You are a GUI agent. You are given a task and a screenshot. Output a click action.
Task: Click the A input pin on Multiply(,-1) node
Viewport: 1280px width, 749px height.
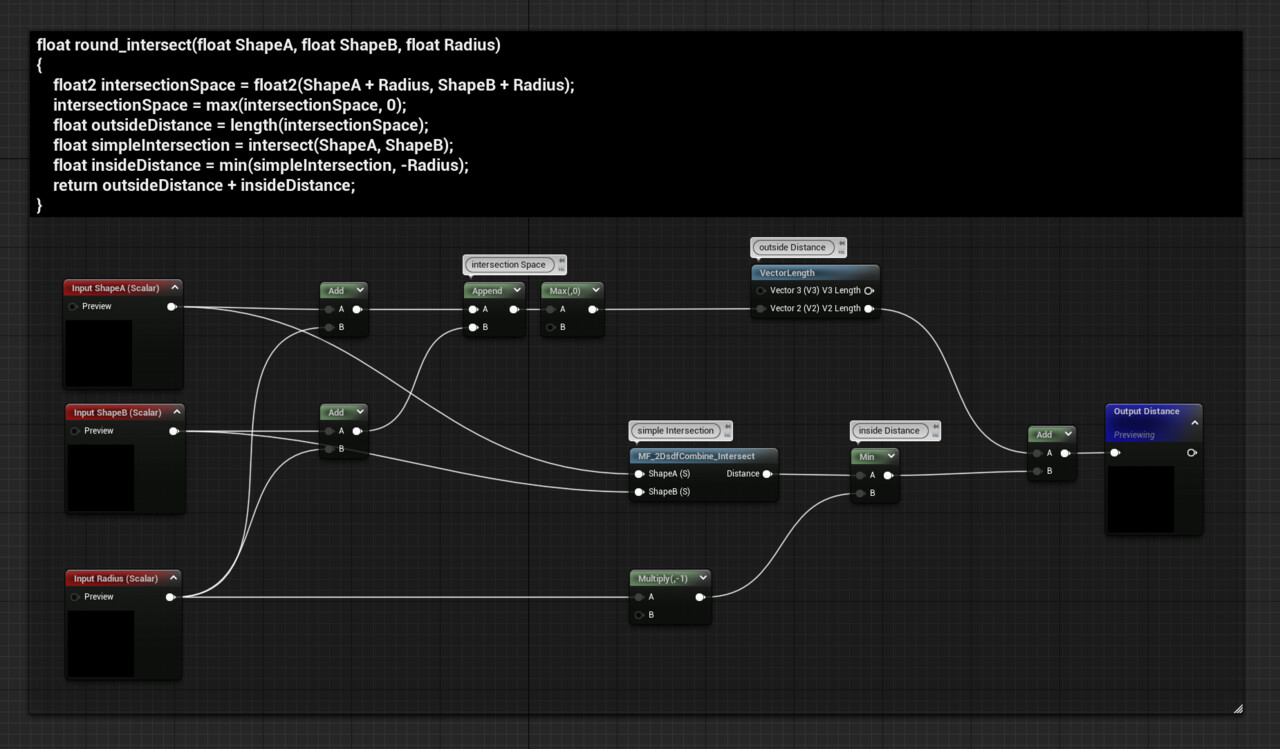[640, 596]
